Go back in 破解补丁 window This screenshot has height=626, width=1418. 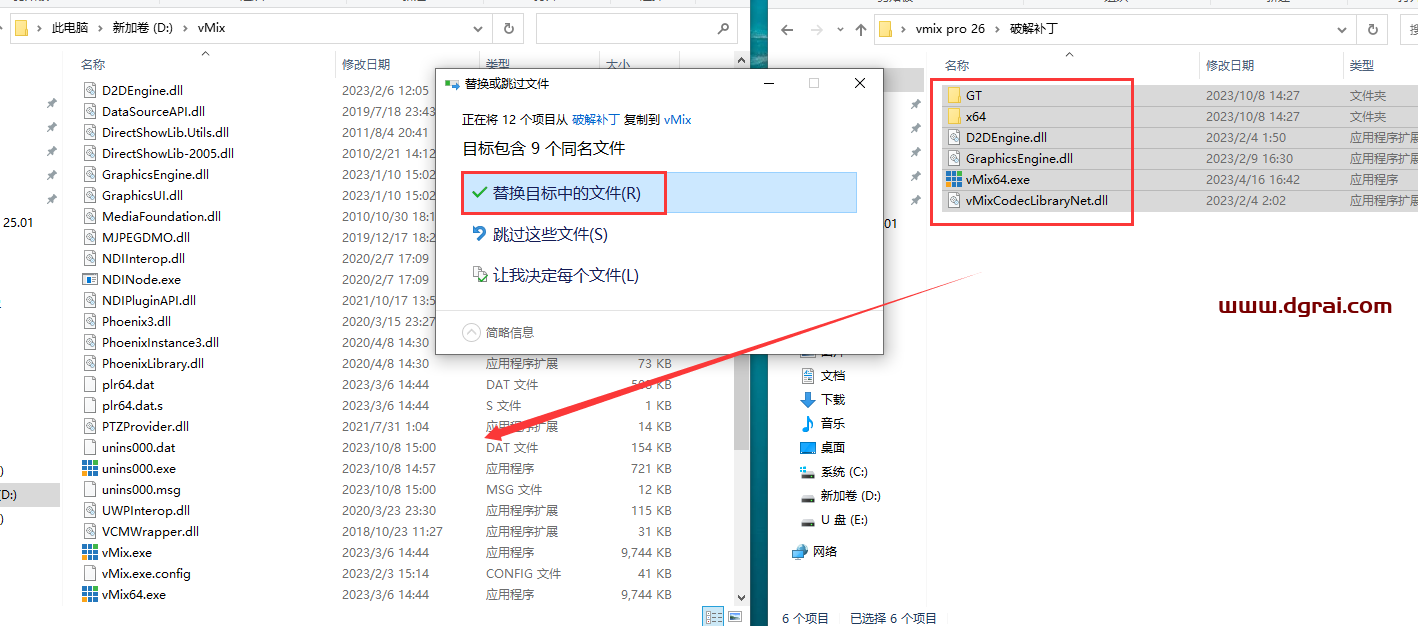(x=787, y=28)
